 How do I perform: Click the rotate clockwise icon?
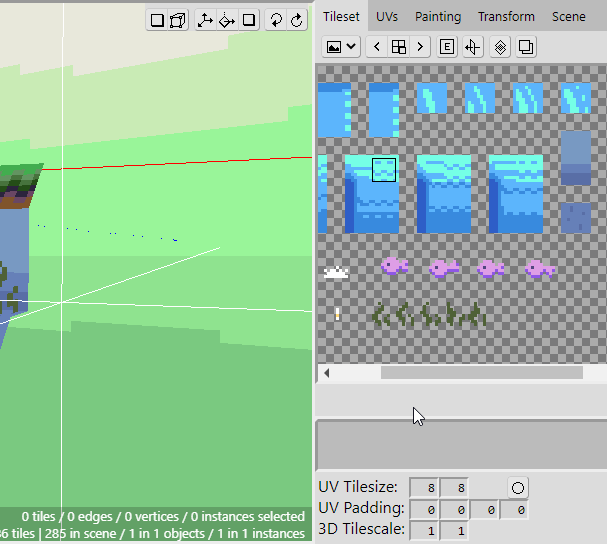coord(297,20)
